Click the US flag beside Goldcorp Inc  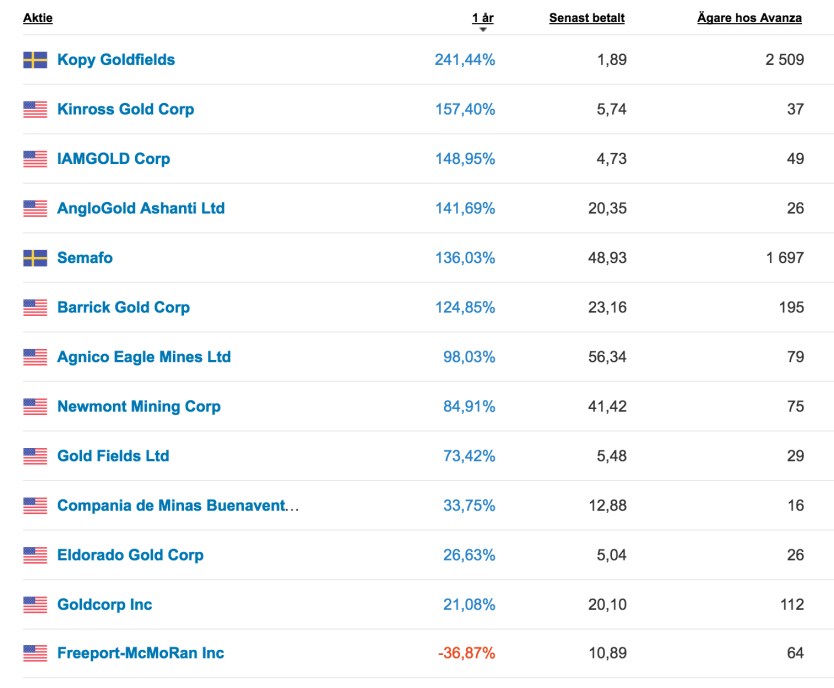pyautogui.click(x=35, y=605)
